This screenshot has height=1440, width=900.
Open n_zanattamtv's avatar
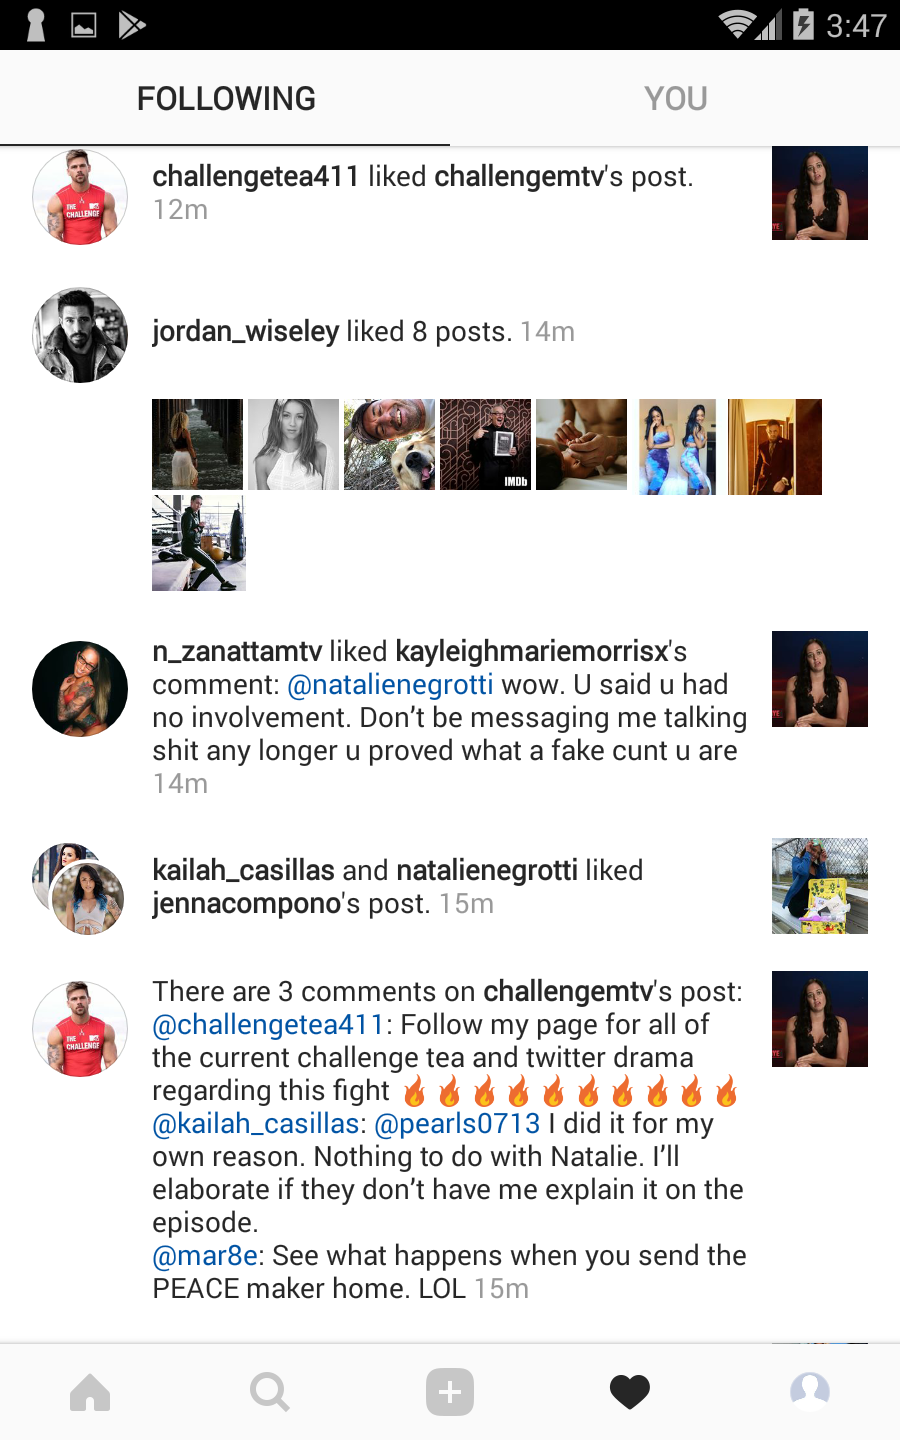click(x=80, y=689)
